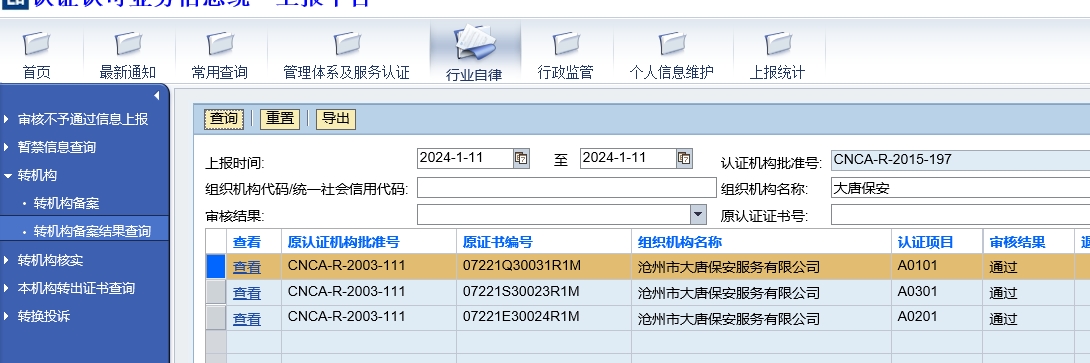The width and height of the screenshot is (1090, 363).
Task: Focus the start date field 2024-1-11
Action: (465, 159)
